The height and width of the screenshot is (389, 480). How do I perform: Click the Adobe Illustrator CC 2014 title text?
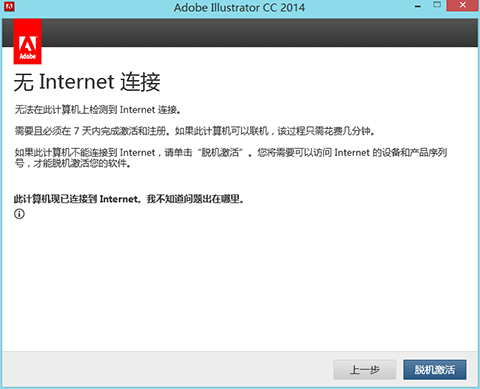pos(239,8)
